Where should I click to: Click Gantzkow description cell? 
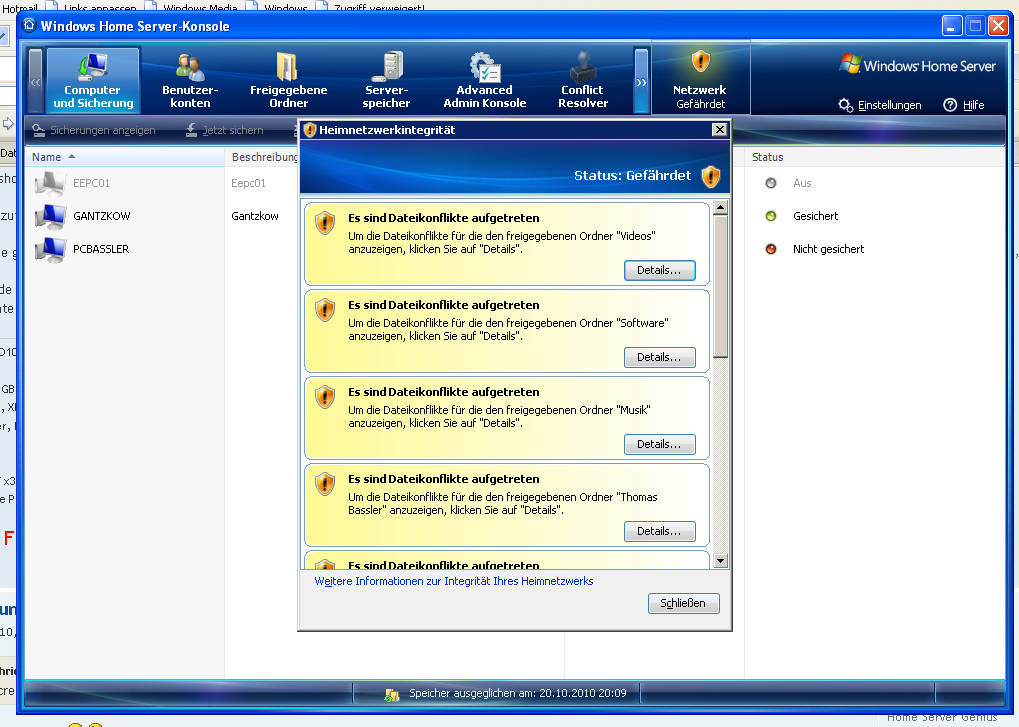pos(255,216)
